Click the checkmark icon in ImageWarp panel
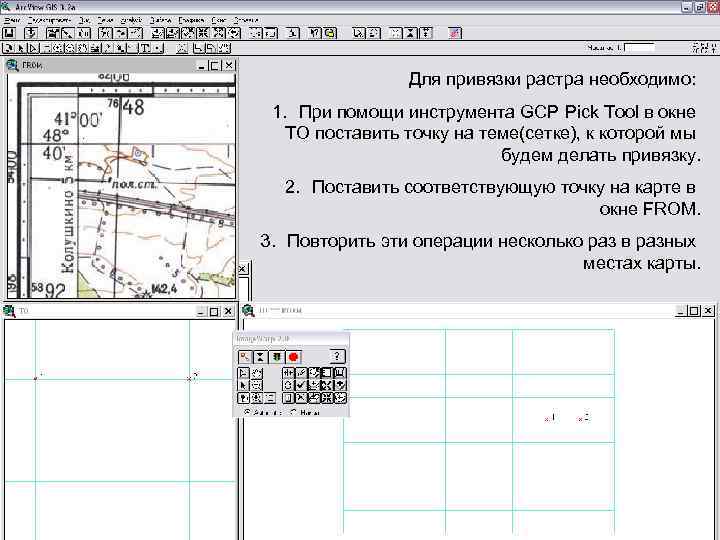 (x=300, y=385)
